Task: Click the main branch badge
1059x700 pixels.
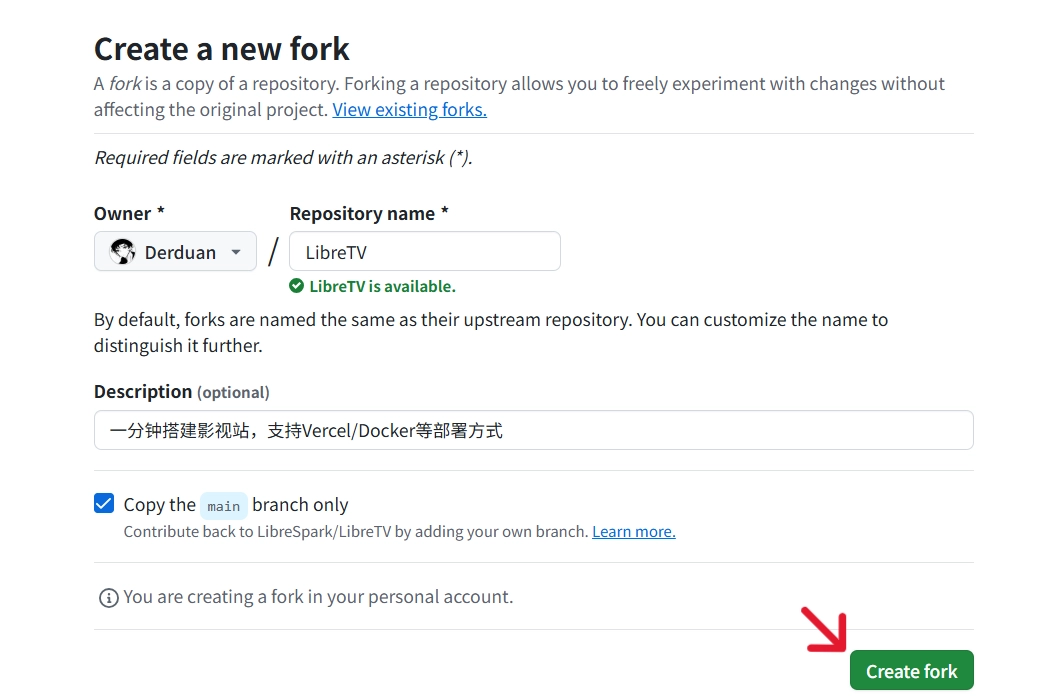Action: 223,505
